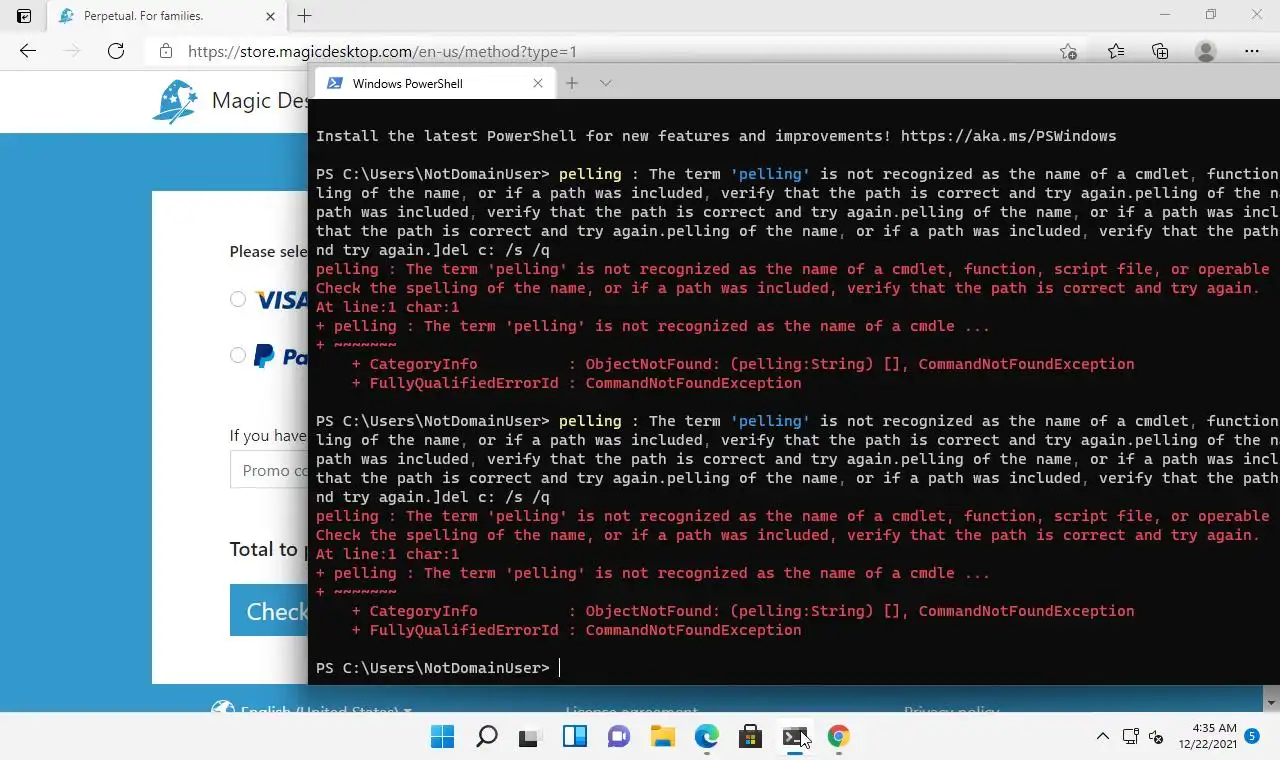Select the Windows PowerShell tab
Screen dimensions: 1280x760
434,84
